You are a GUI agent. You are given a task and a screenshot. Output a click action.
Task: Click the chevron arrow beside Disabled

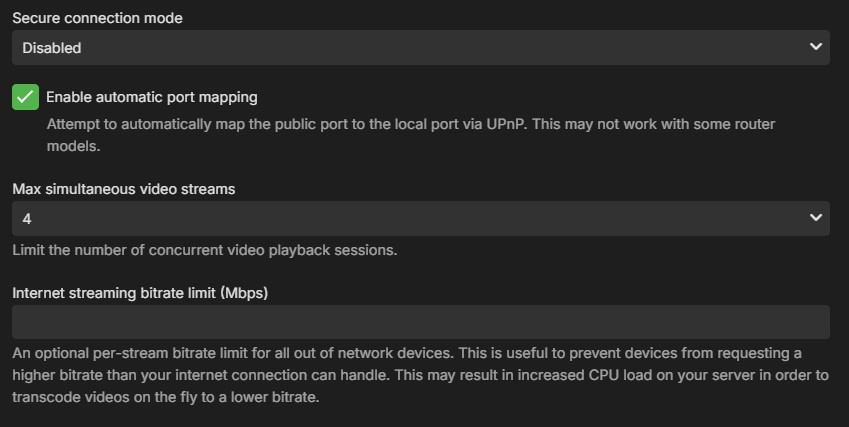(x=816, y=47)
